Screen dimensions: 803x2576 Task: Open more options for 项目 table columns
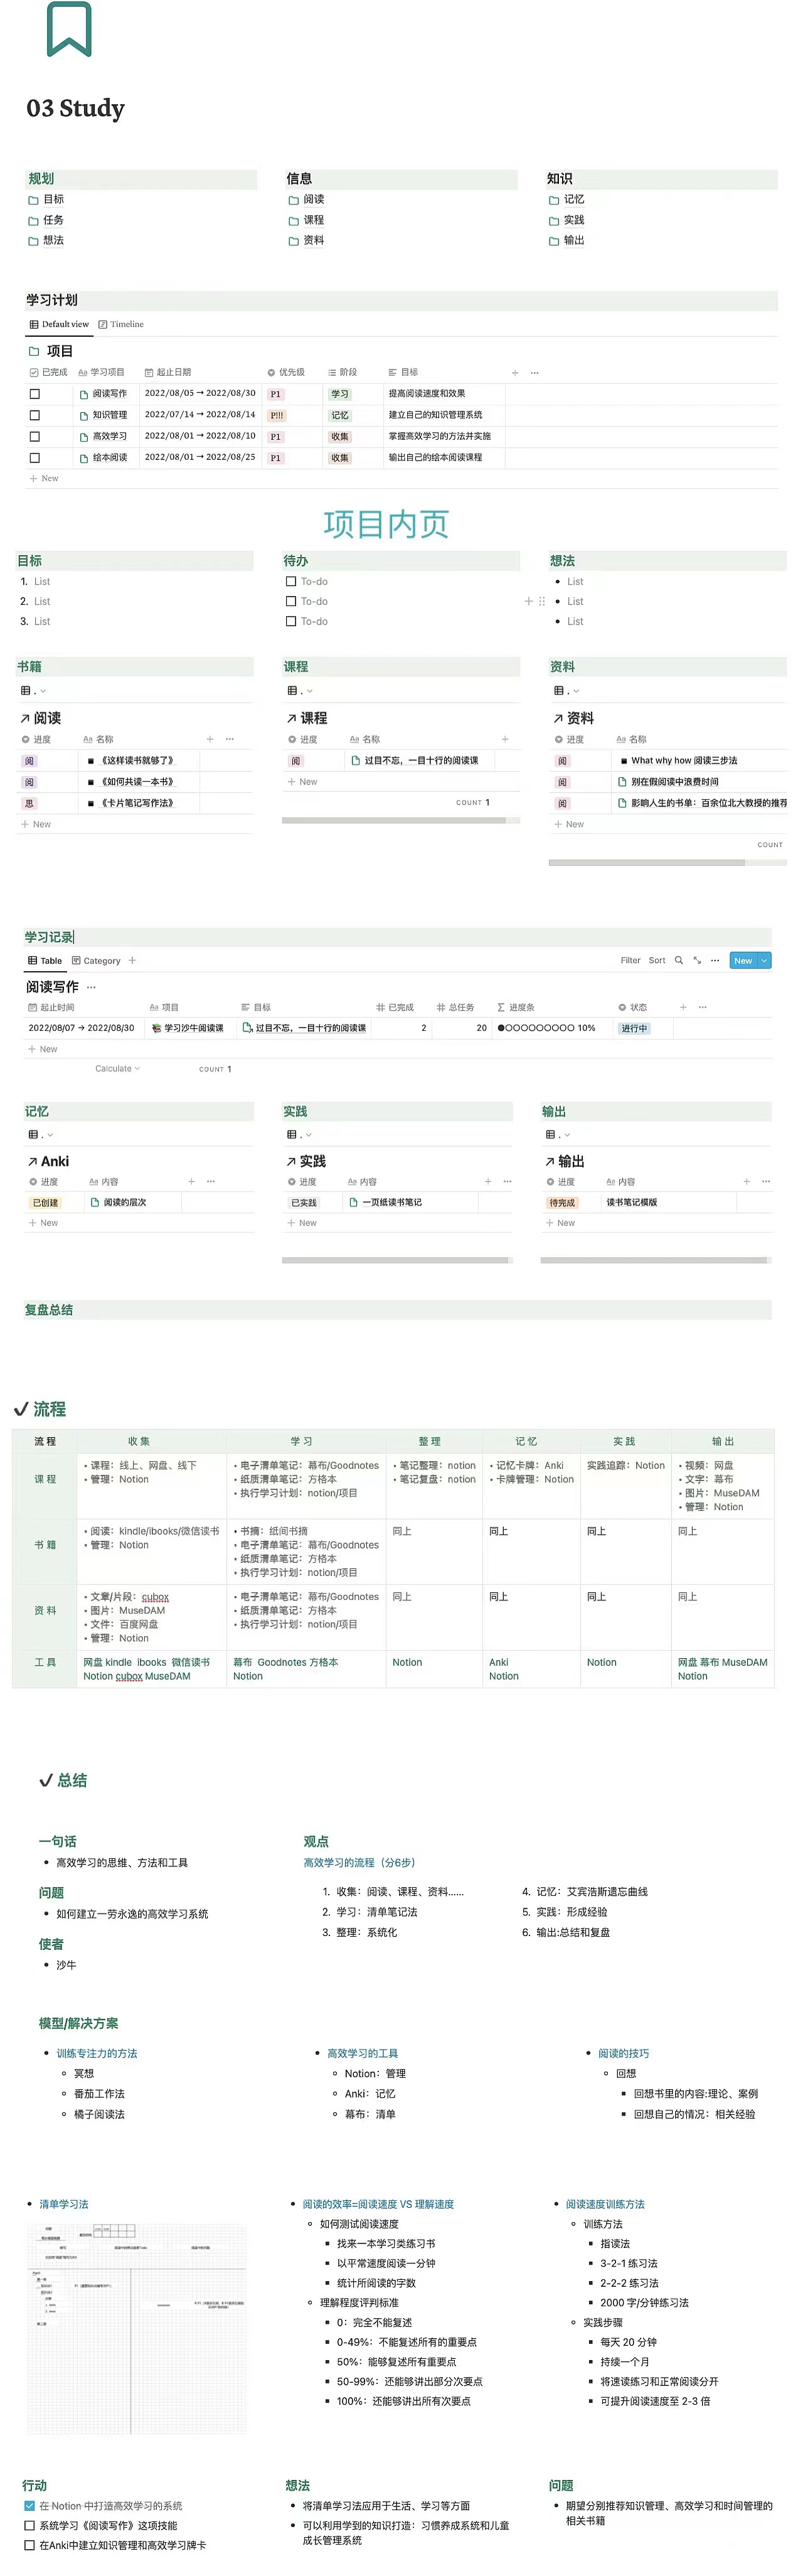(535, 372)
